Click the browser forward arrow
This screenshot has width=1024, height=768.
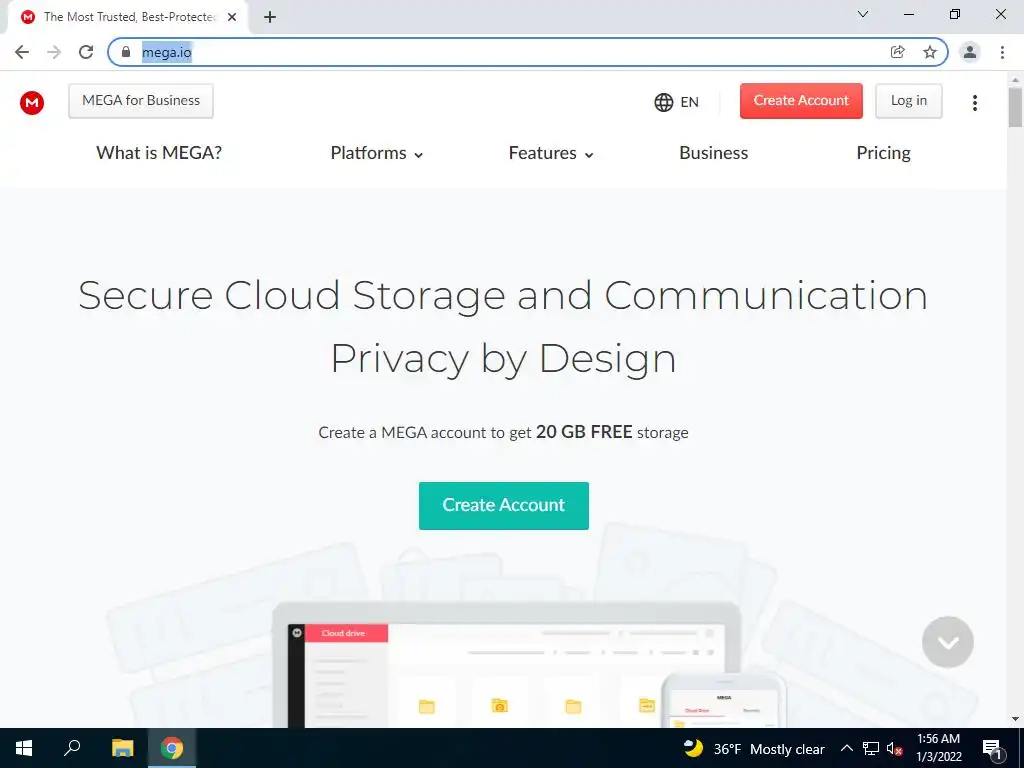pos(54,52)
